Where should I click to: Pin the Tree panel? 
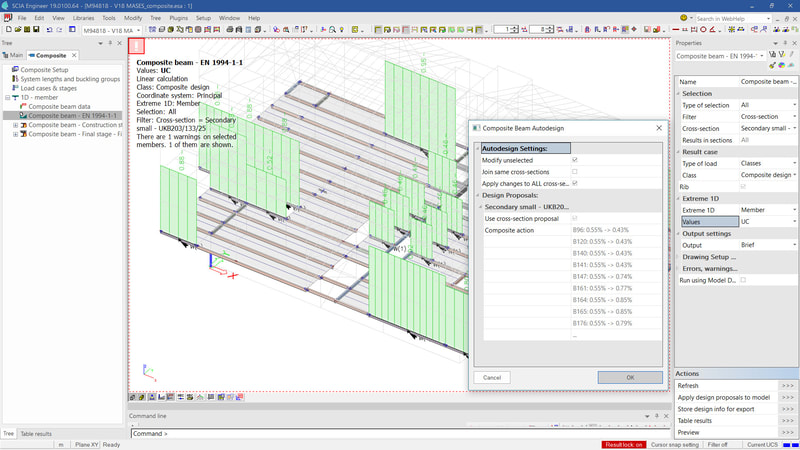pyautogui.click(x=110, y=43)
